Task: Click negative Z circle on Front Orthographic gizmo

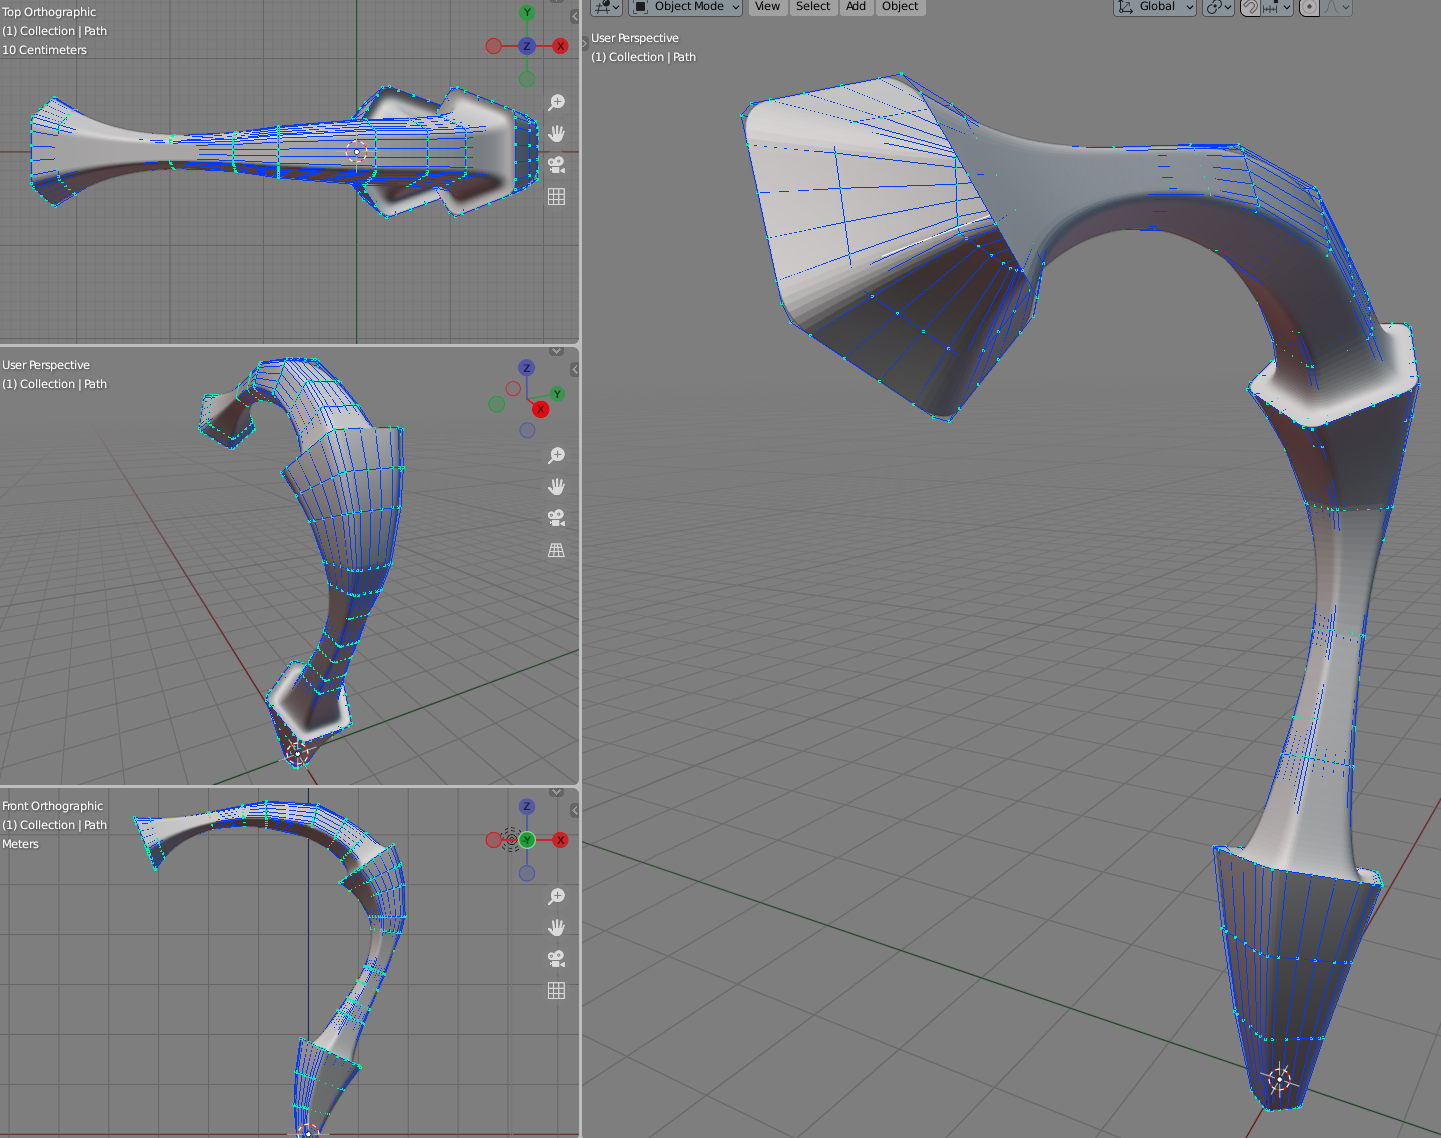Action: click(527, 873)
